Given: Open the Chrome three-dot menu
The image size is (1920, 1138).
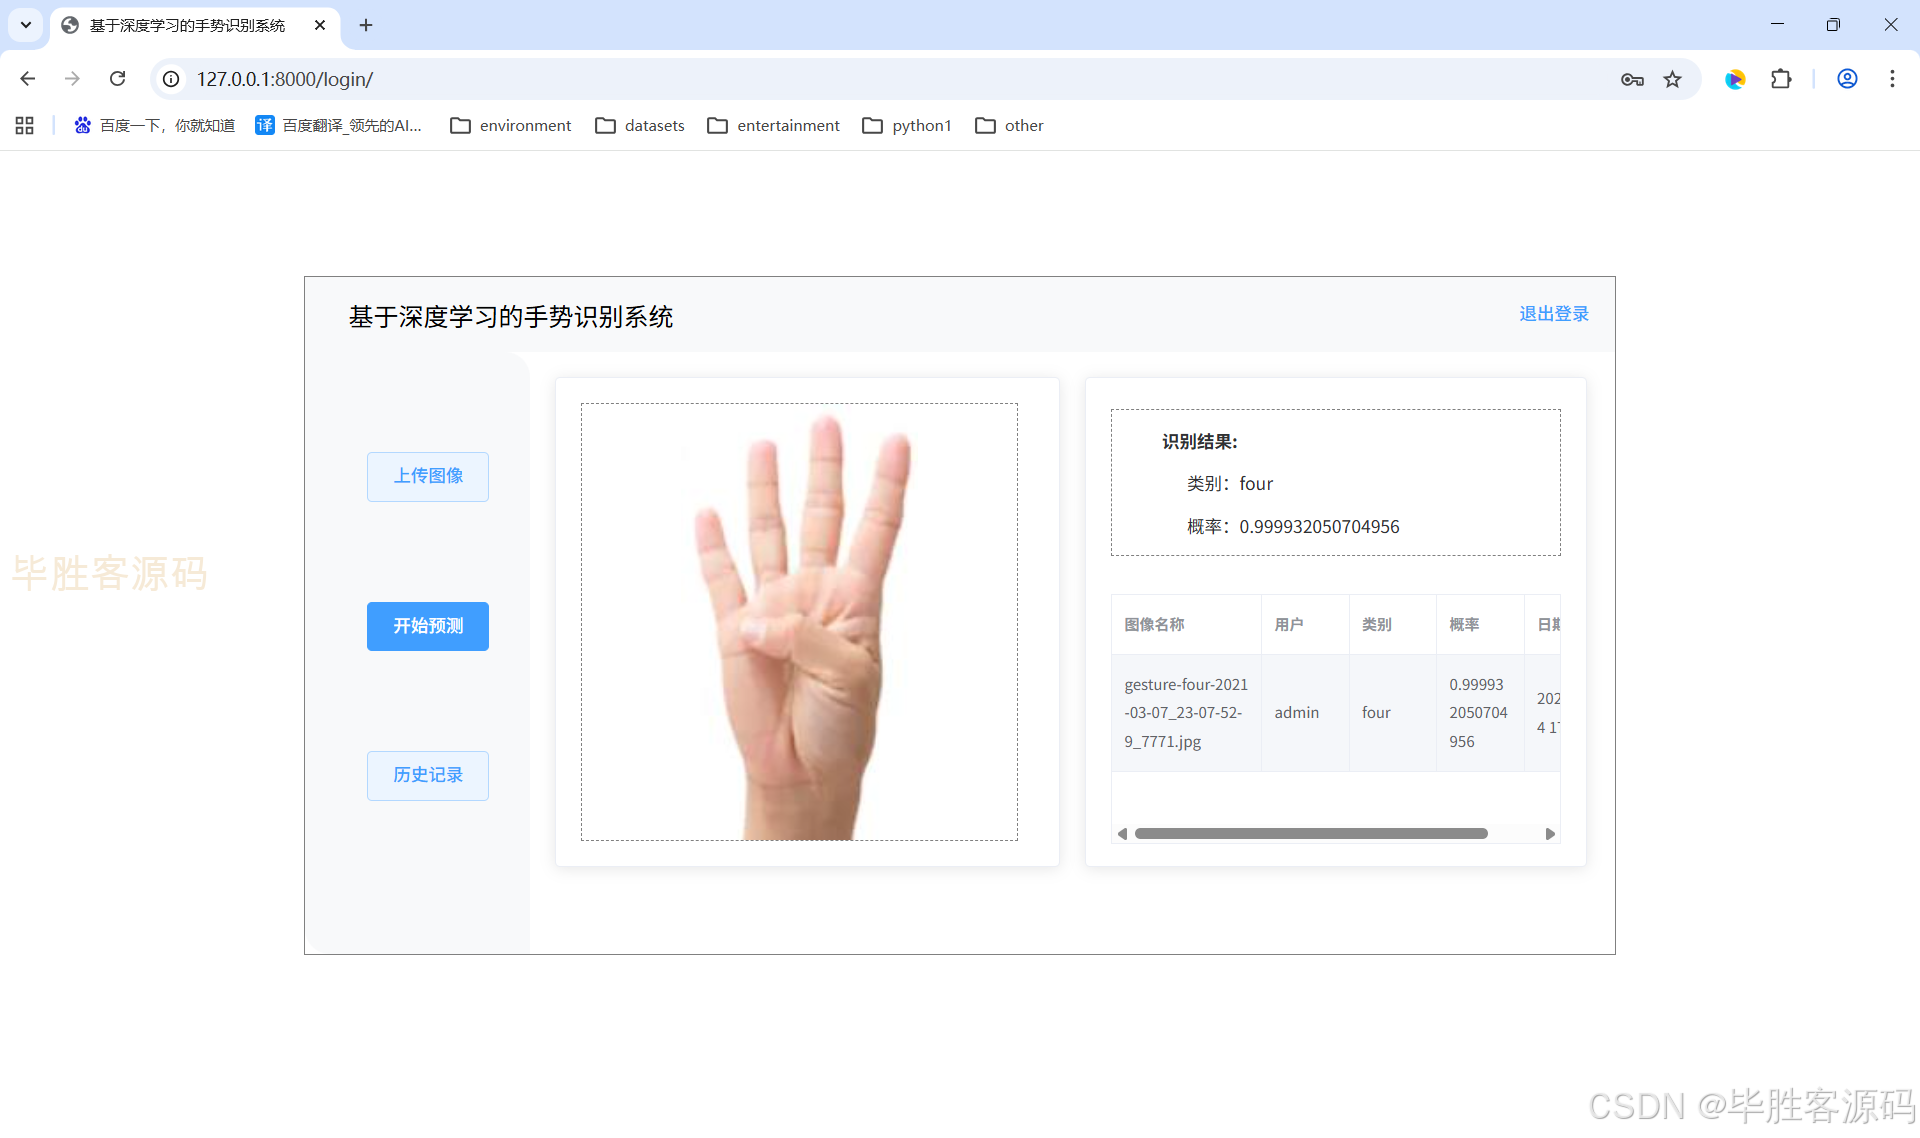Looking at the screenshot, I should (1892, 79).
